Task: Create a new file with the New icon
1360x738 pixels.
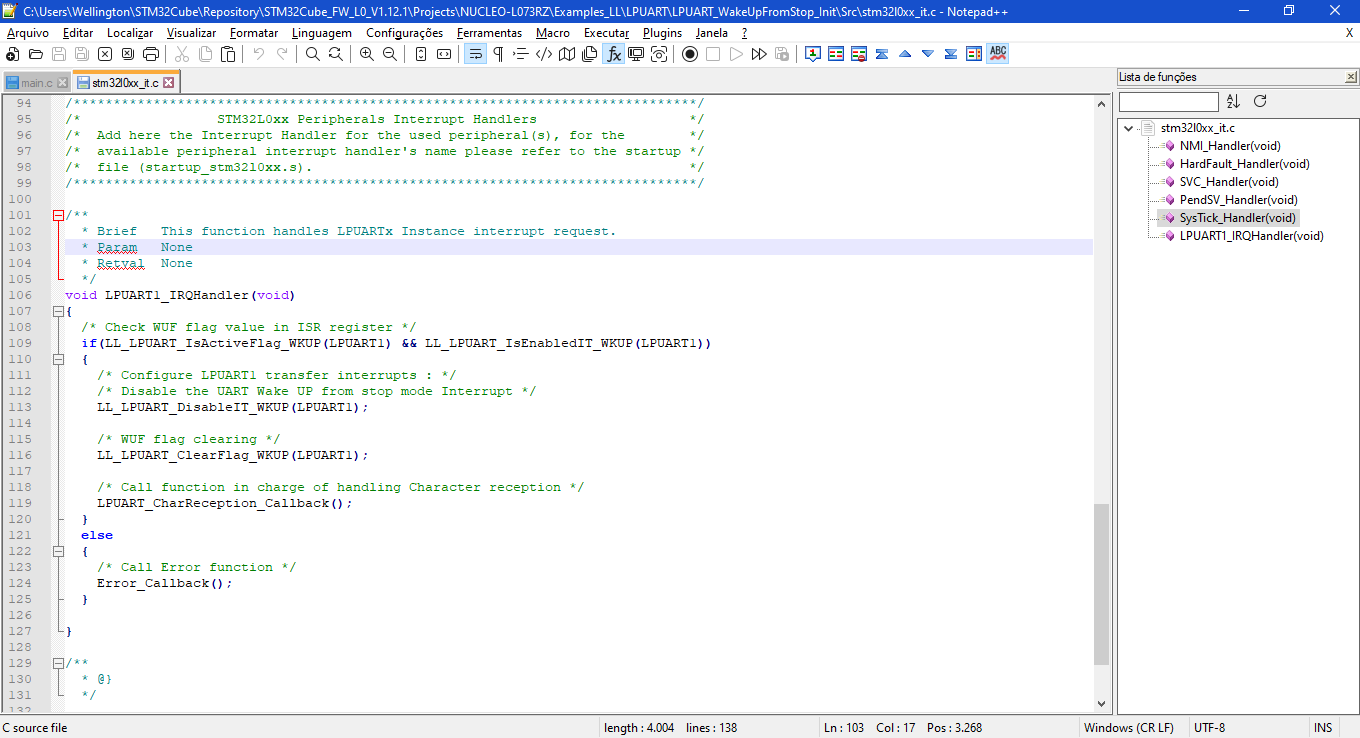Action: click(12, 54)
